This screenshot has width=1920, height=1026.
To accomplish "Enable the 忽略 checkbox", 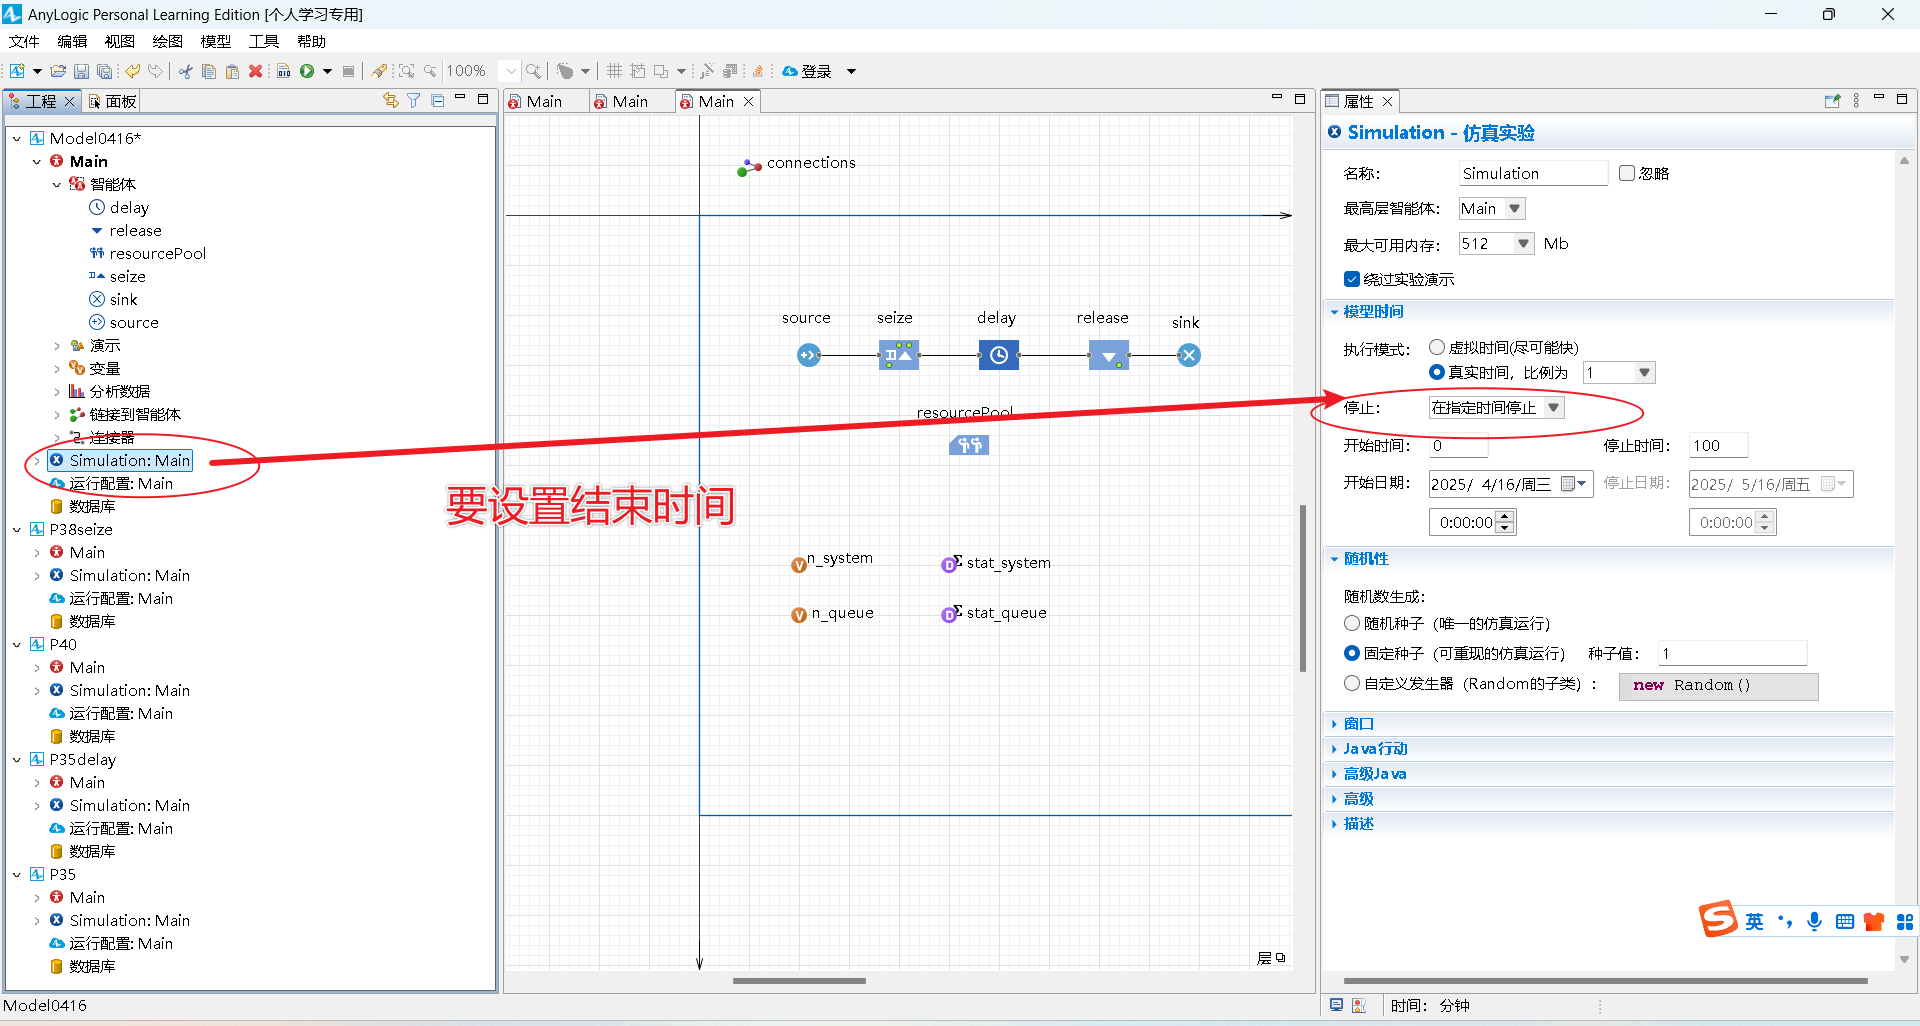I will 1626,172.
